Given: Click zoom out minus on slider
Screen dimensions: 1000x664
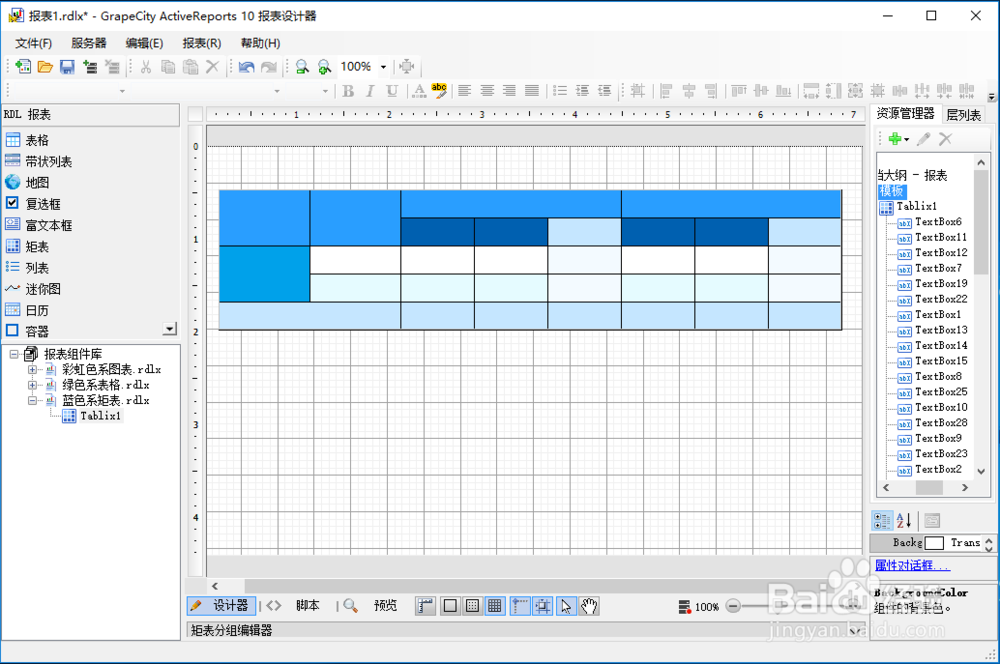Looking at the screenshot, I should (x=733, y=606).
